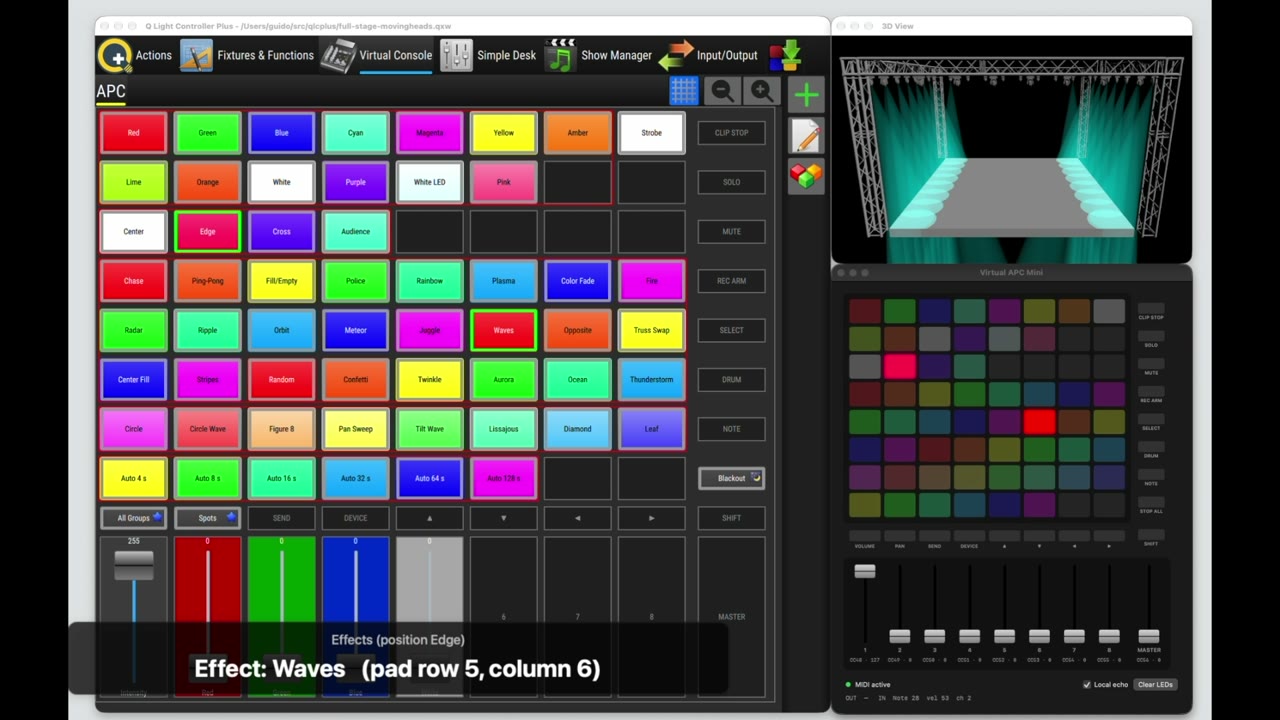
Task: Click the Clear LEDs button
Action: 1155,685
